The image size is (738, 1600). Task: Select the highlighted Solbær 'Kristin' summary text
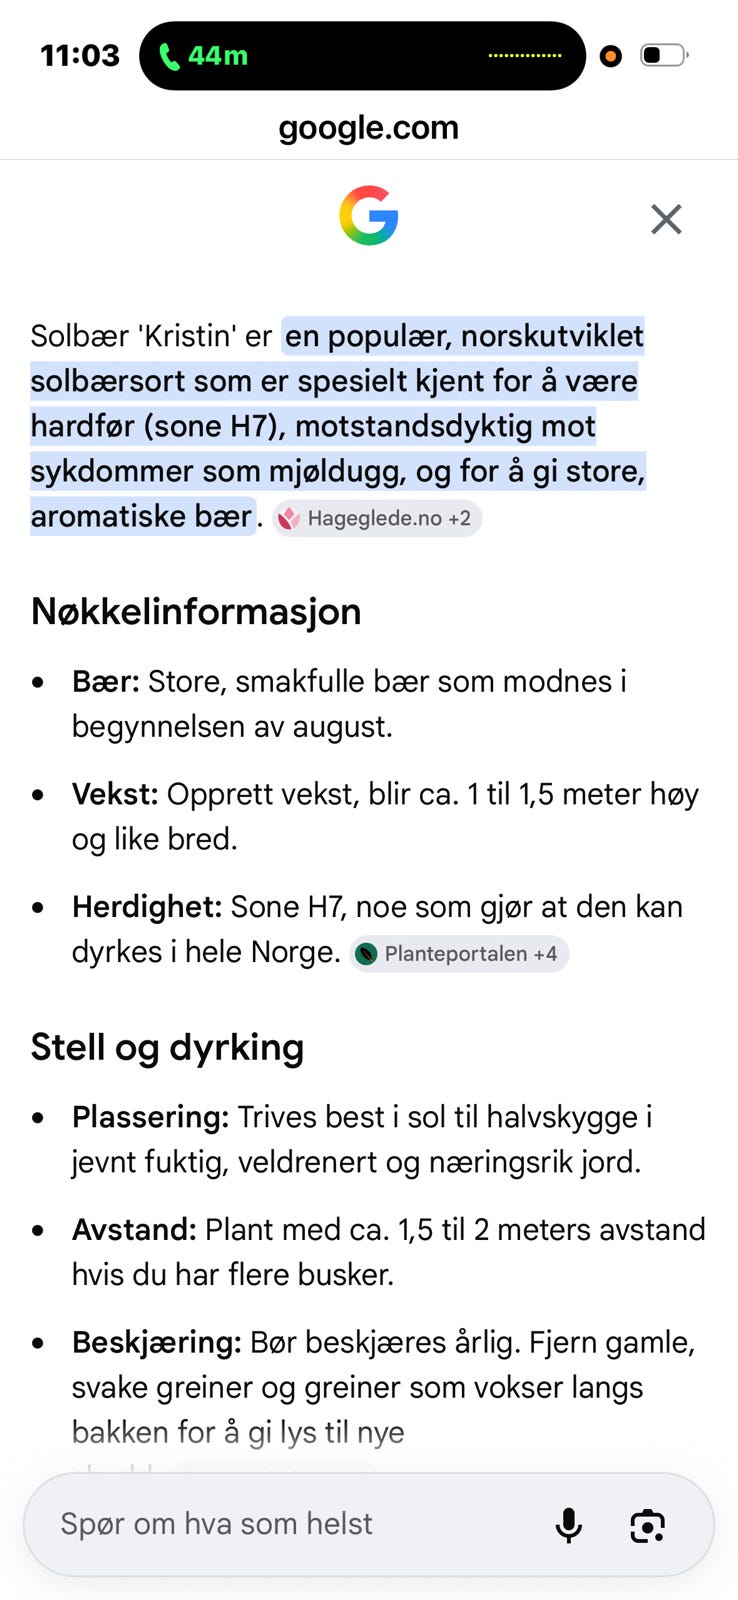(338, 426)
